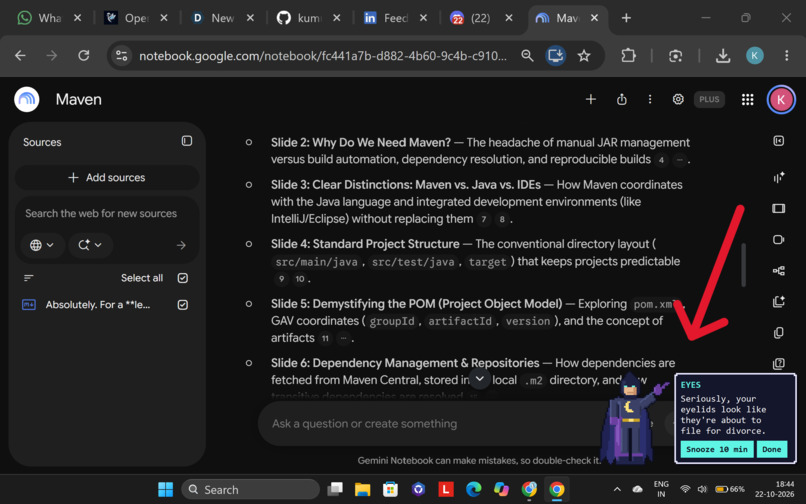Screen dimensions: 806x504
Task: Switch to the LinkedIn Feed tab
Action: (x=395, y=18)
